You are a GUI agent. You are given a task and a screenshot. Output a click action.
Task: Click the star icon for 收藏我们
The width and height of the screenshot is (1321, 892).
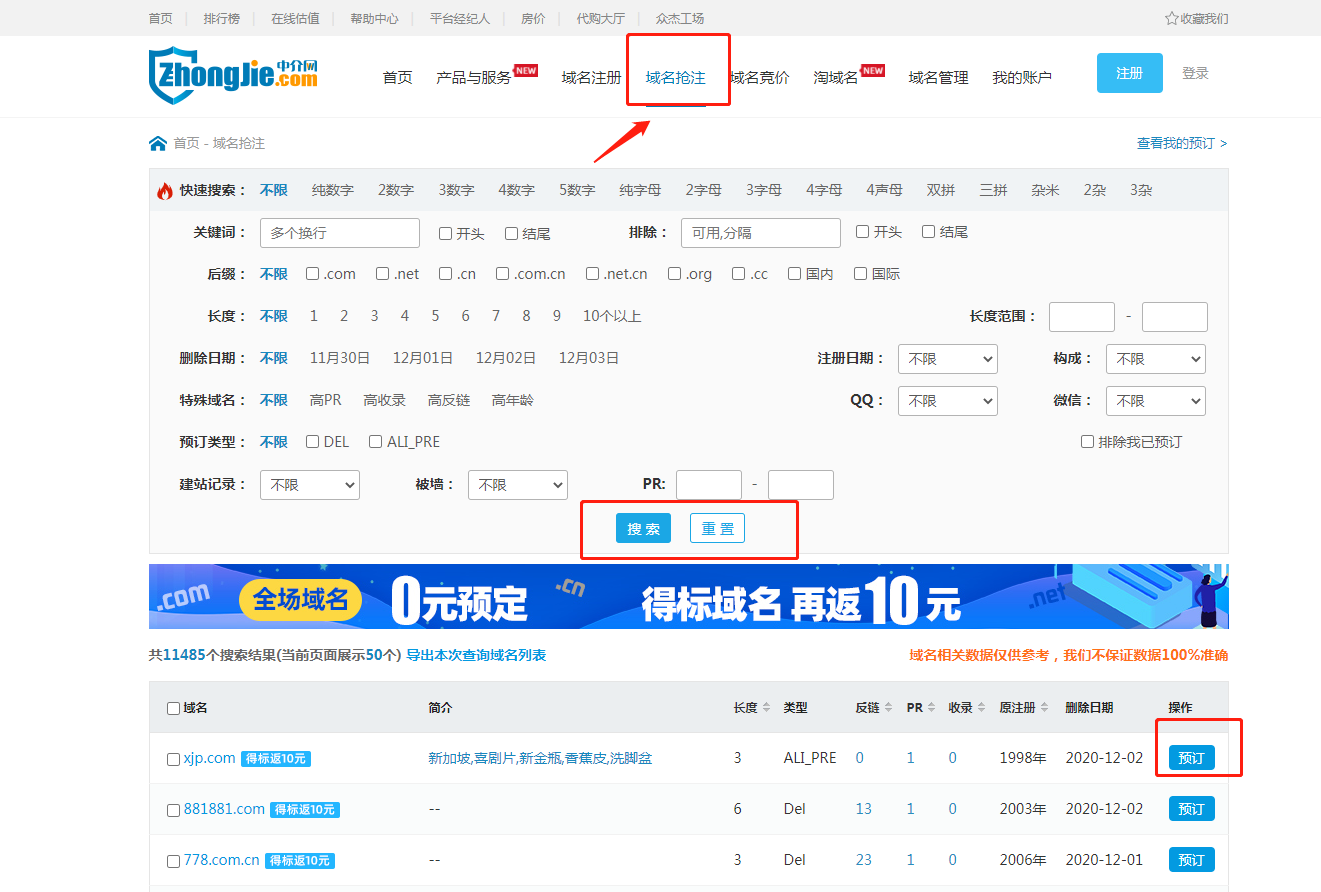[x=1171, y=18]
